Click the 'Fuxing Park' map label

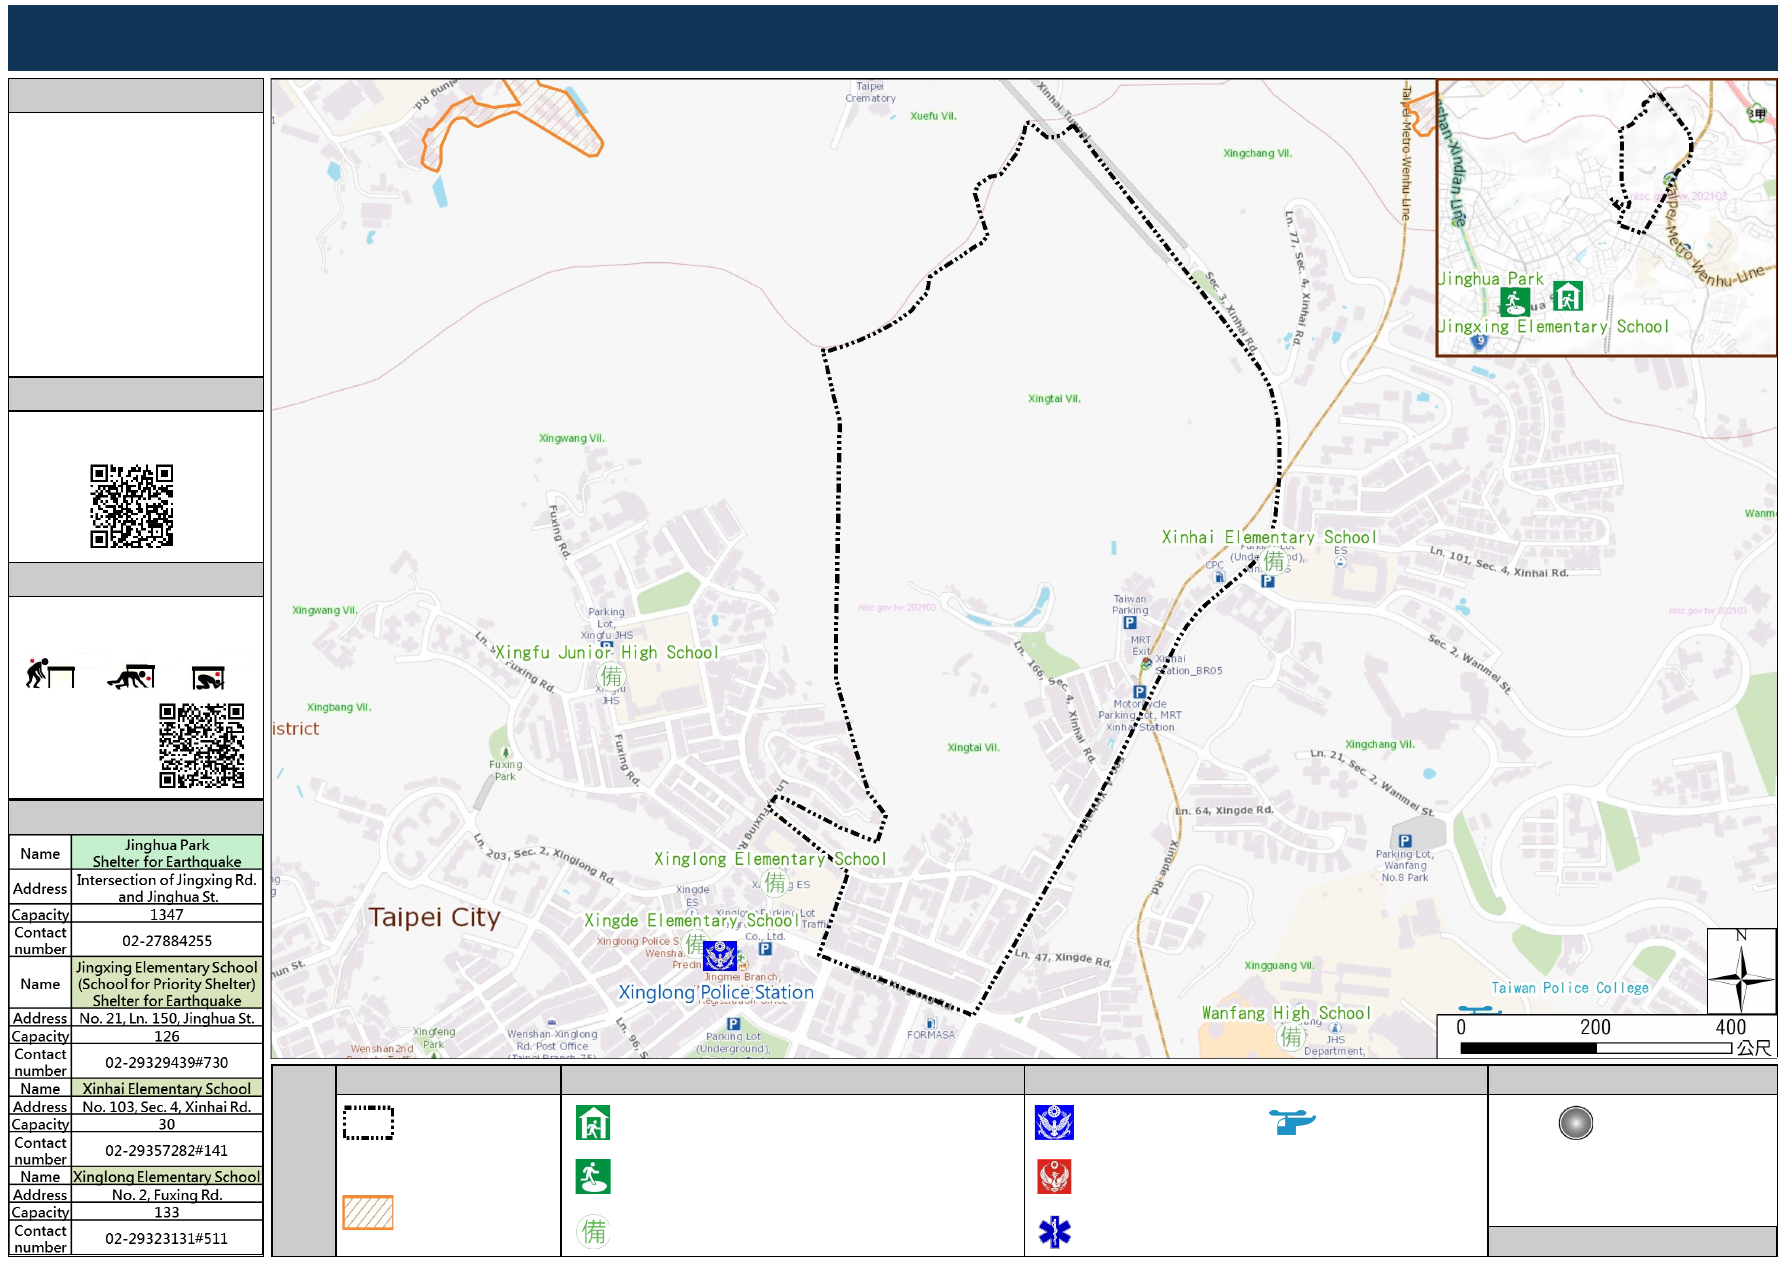pyautogui.click(x=506, y=770)
